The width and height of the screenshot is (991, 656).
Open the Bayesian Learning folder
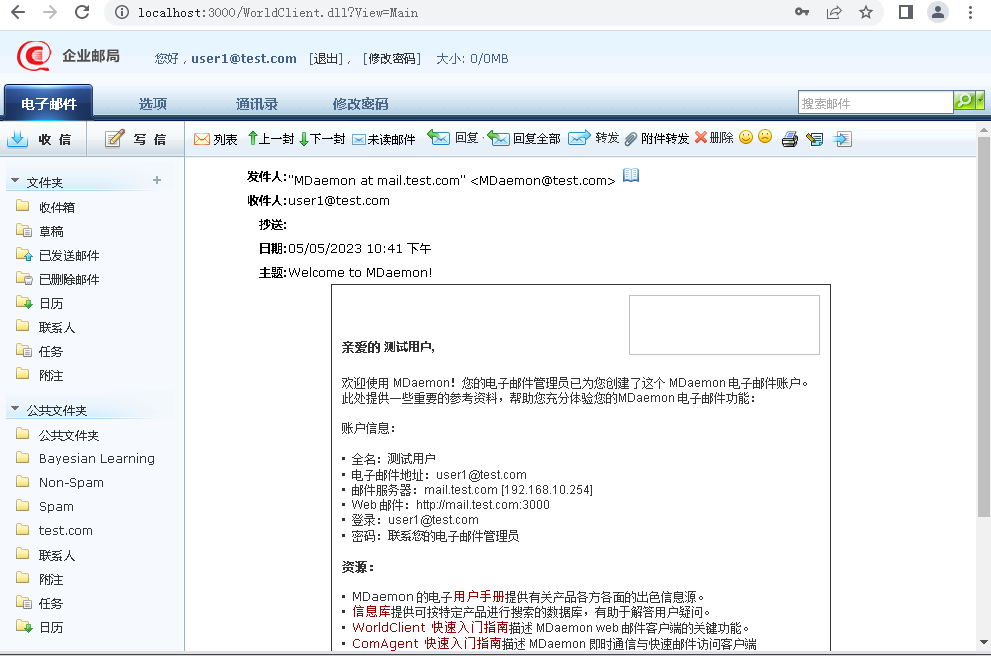point(96,459)
